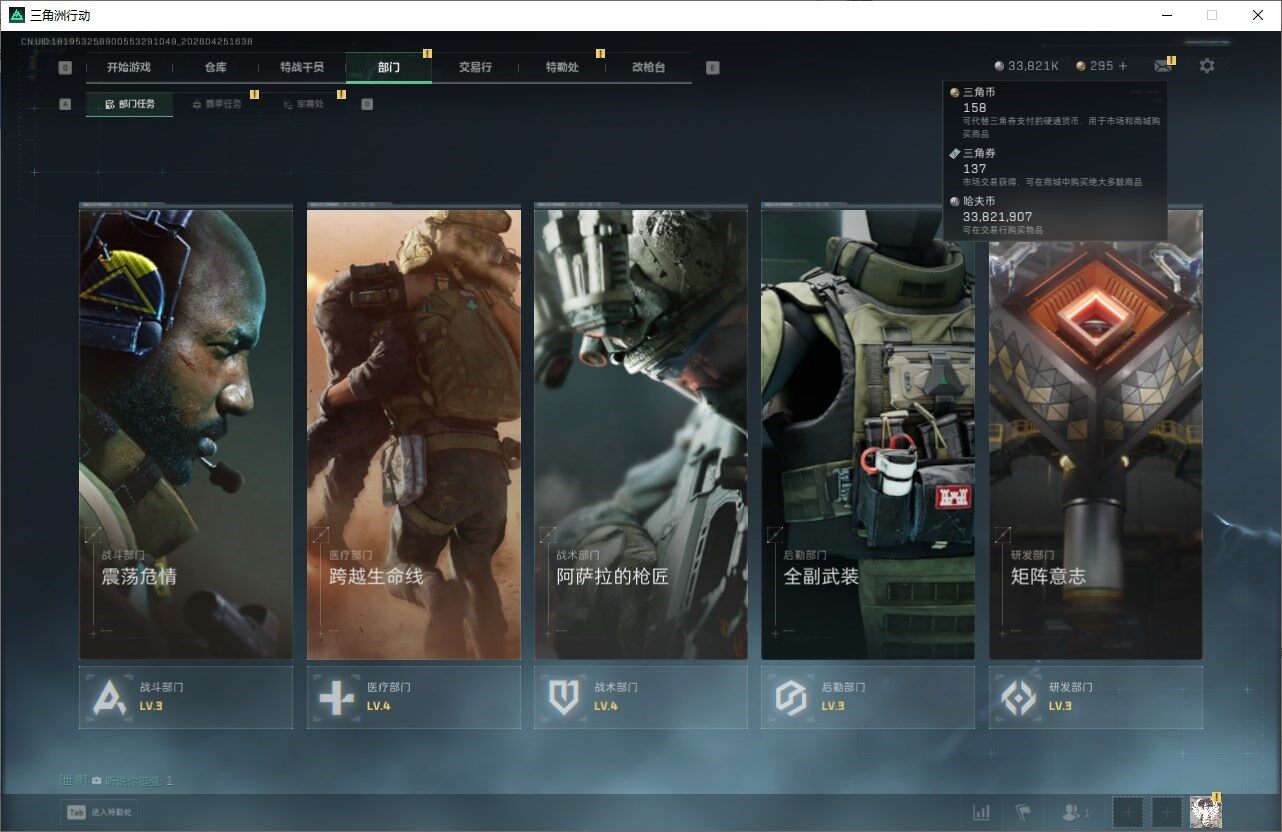The height and width of the screenshot is (832, 1282).
Task: Select the 军需处 sub-tab
Action: (304, 104)
